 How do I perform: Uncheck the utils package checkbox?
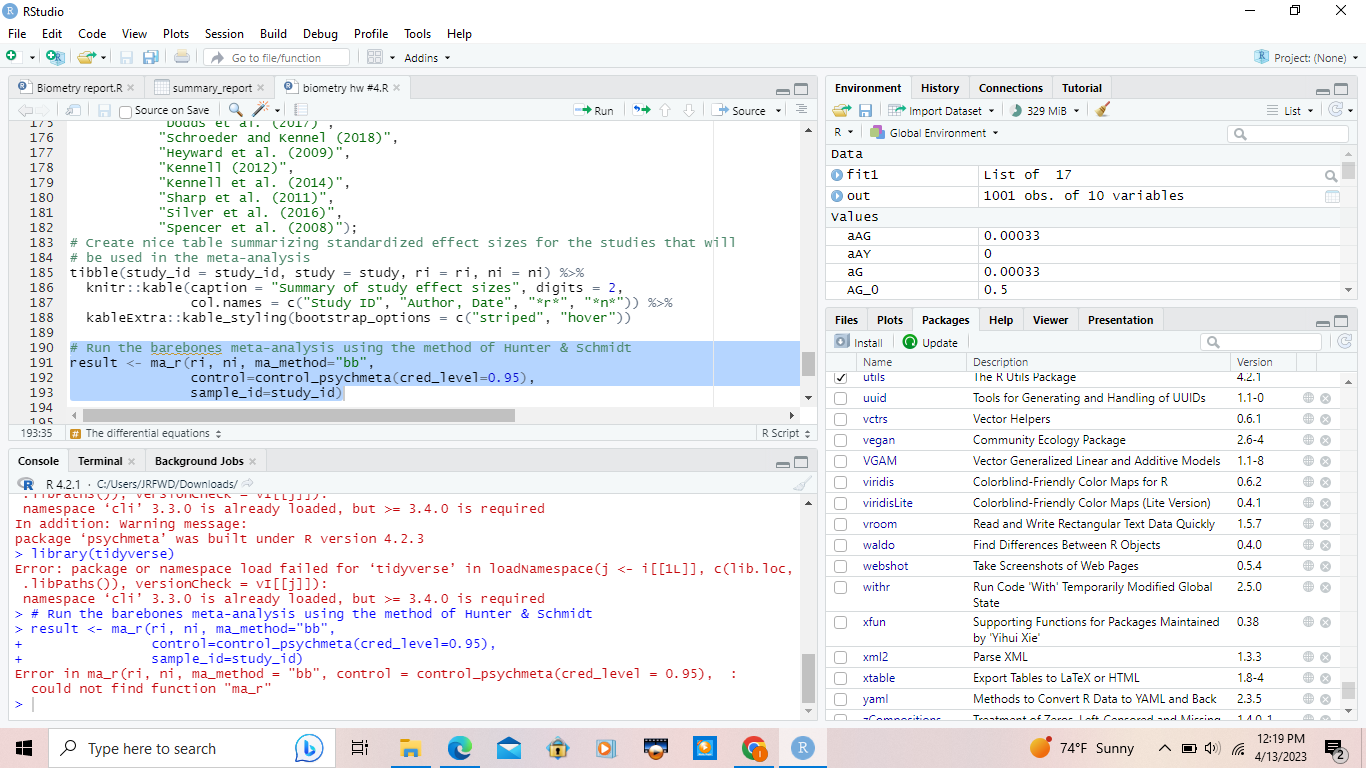coord(841,378)
